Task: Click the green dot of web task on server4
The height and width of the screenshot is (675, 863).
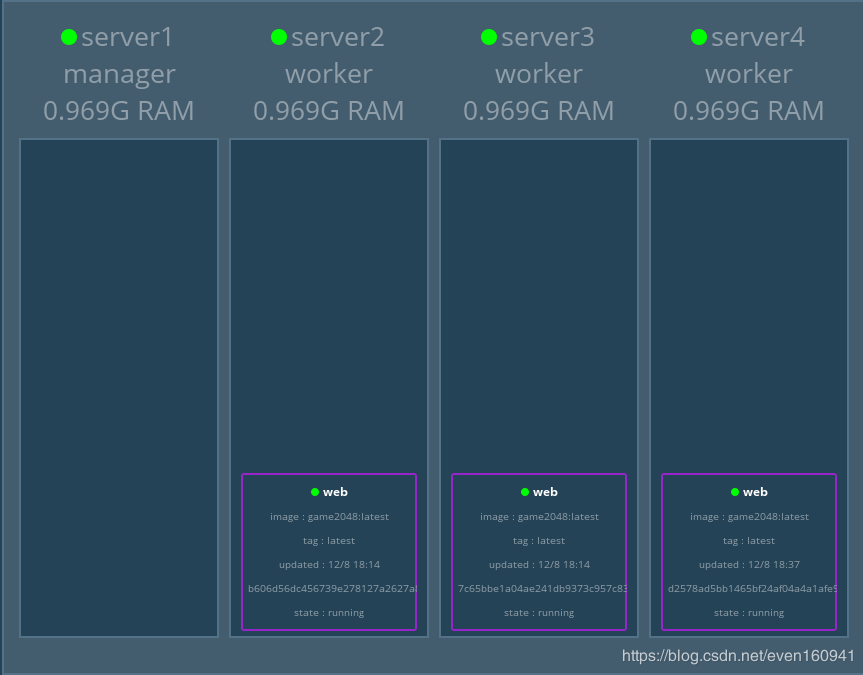Action: click(x=735, y=492)
